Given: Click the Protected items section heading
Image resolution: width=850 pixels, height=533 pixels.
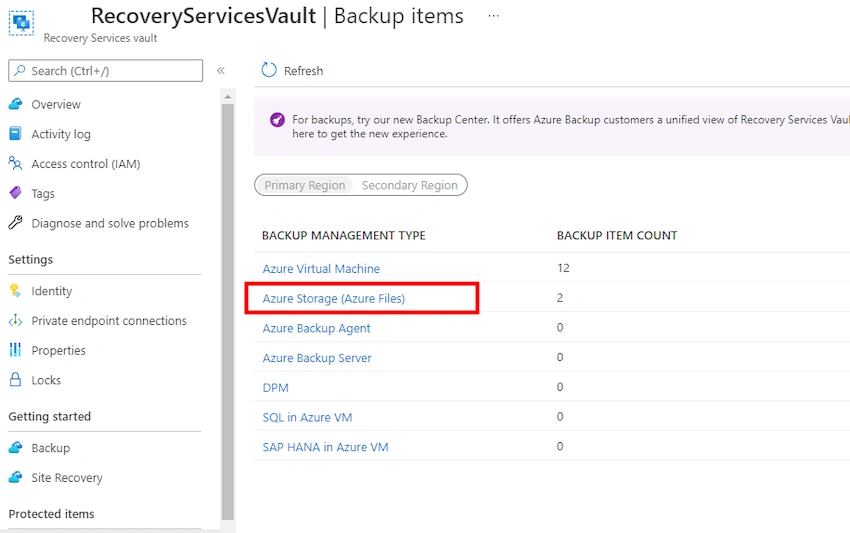Looking at the screenshot, I should point(51,513).
